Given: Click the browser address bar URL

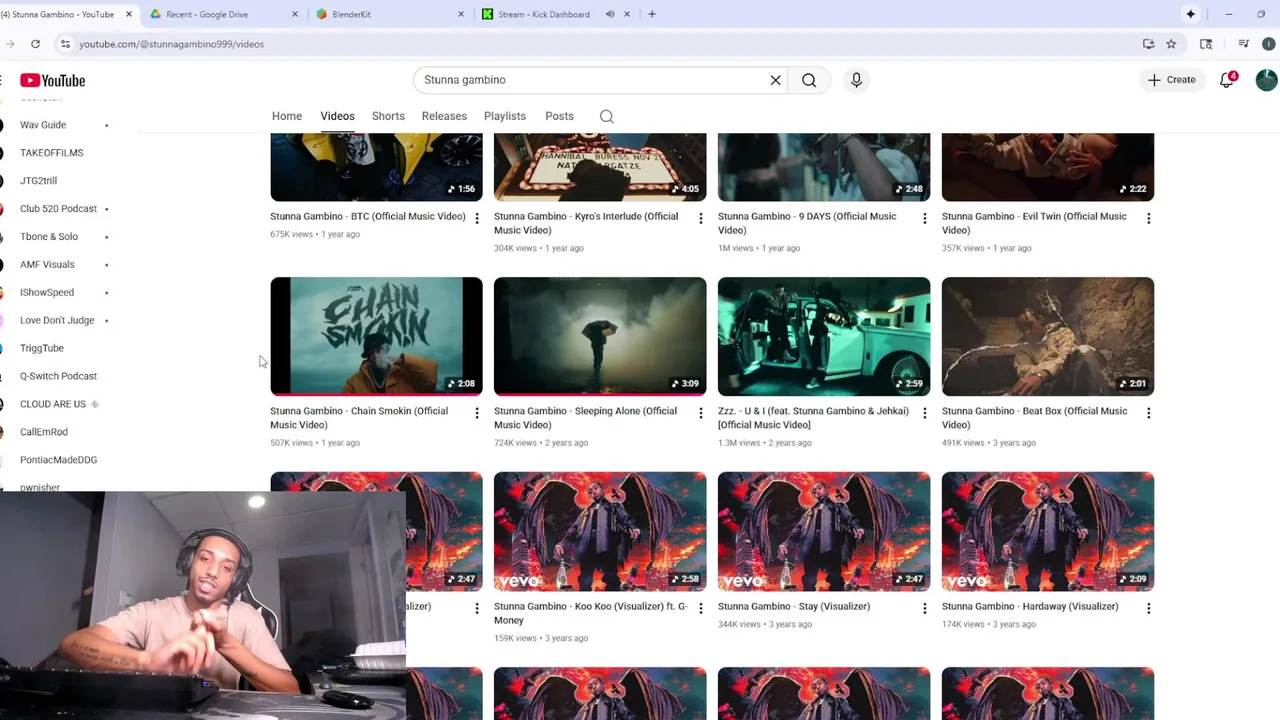Looking at the screenshot, I should (171, 44).
